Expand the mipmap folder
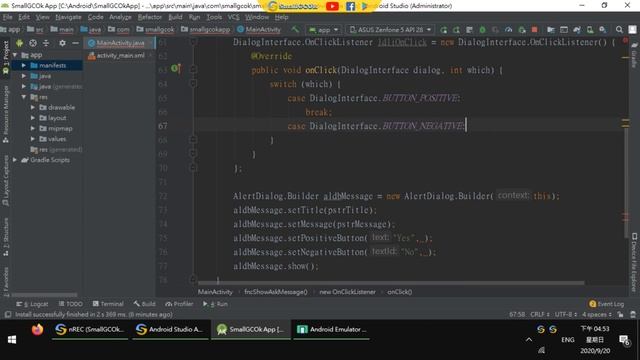 click(33, 129)
